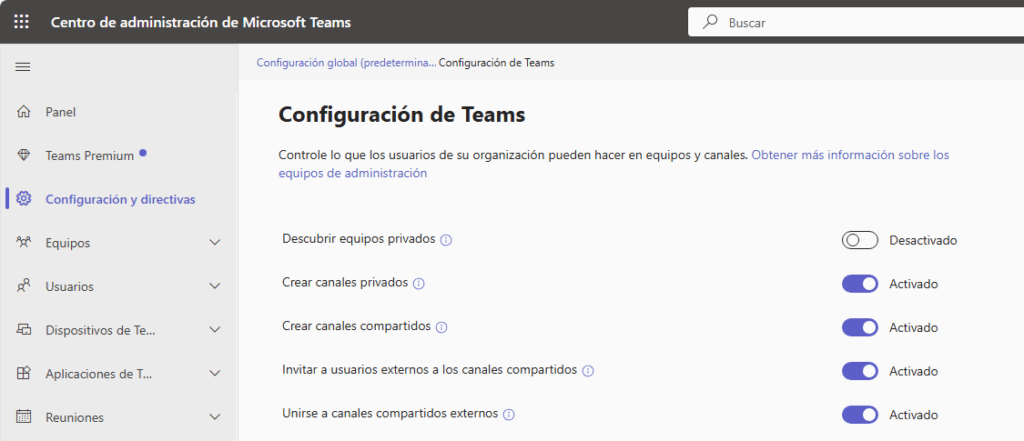1024x441 pixels.
Task: Go to Configuración global breadcrumb link
Action: tap(346, 62)
